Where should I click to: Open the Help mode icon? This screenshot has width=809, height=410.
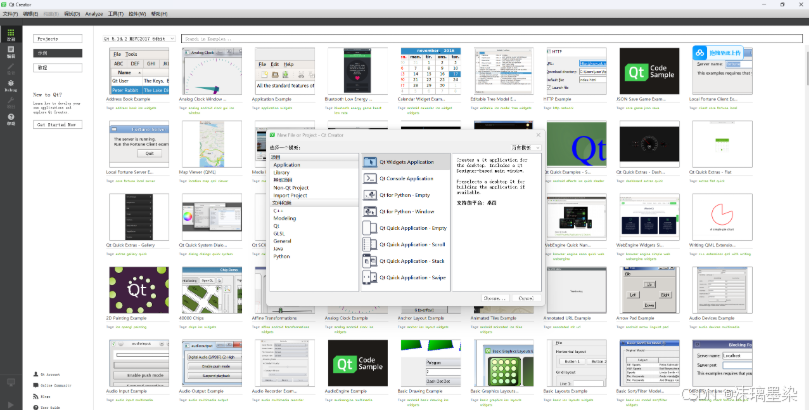(x=11, y=119)
